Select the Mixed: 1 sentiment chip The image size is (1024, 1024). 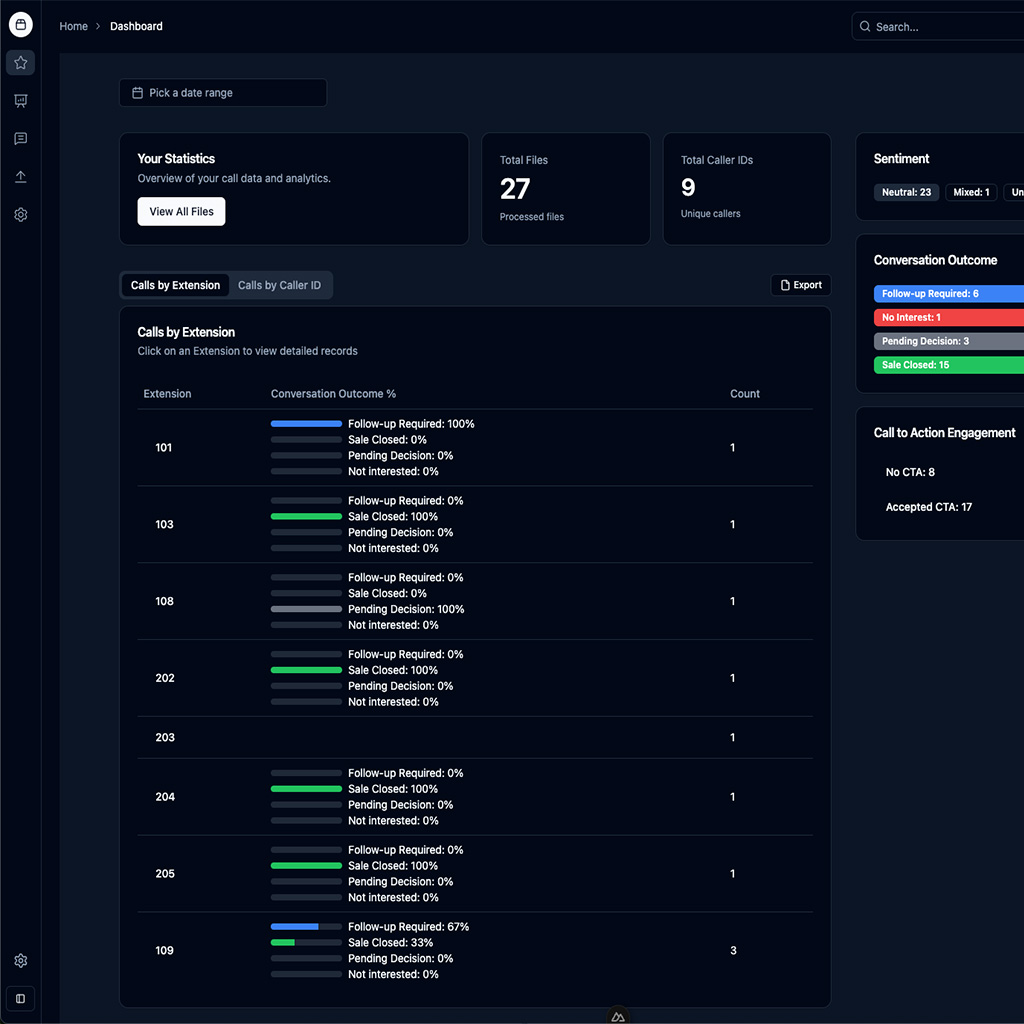tap(971, 192)
